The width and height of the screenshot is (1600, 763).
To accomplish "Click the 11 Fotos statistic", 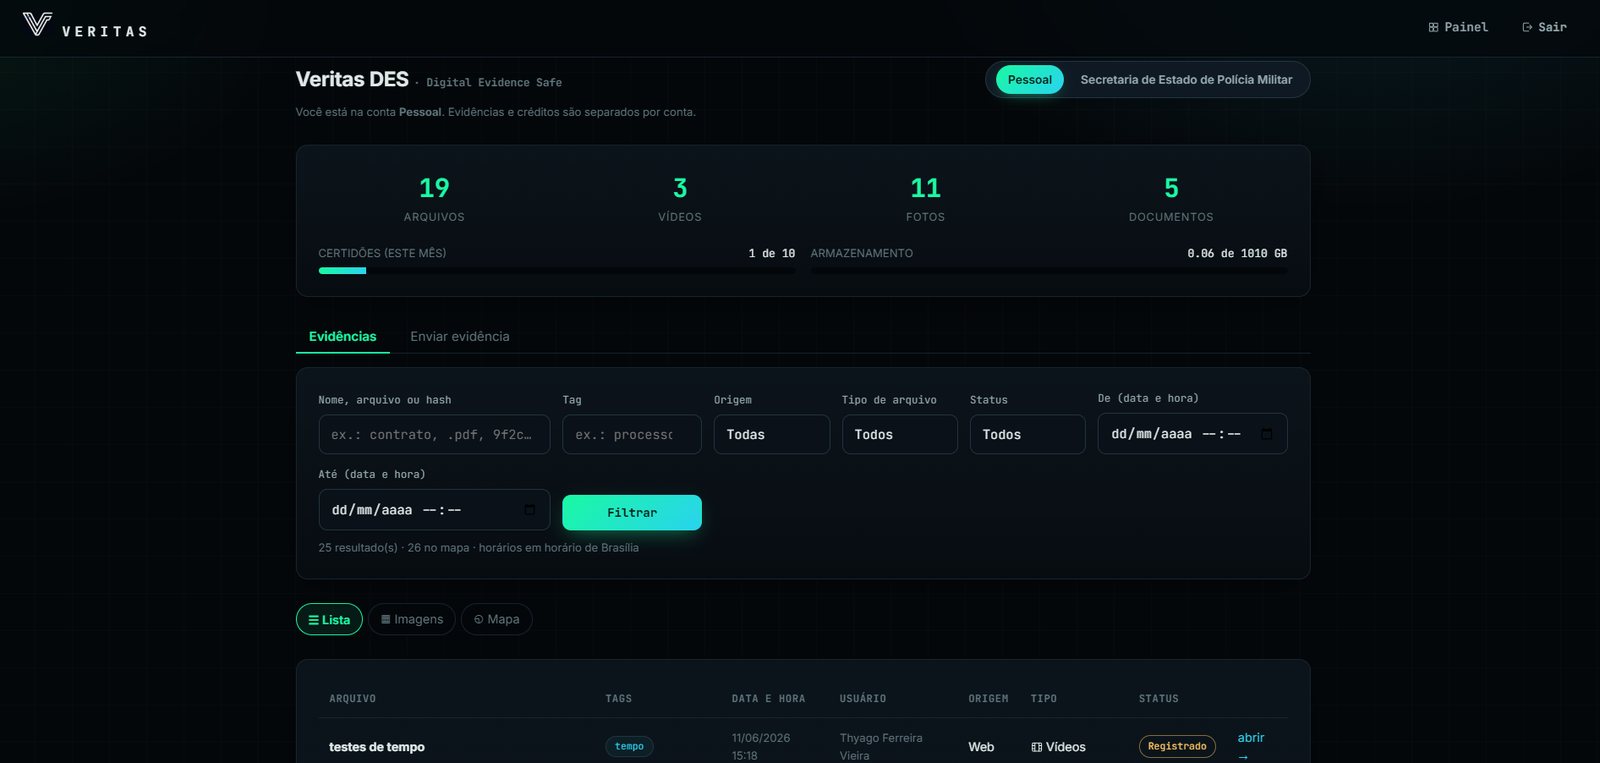I will (926, 199).
